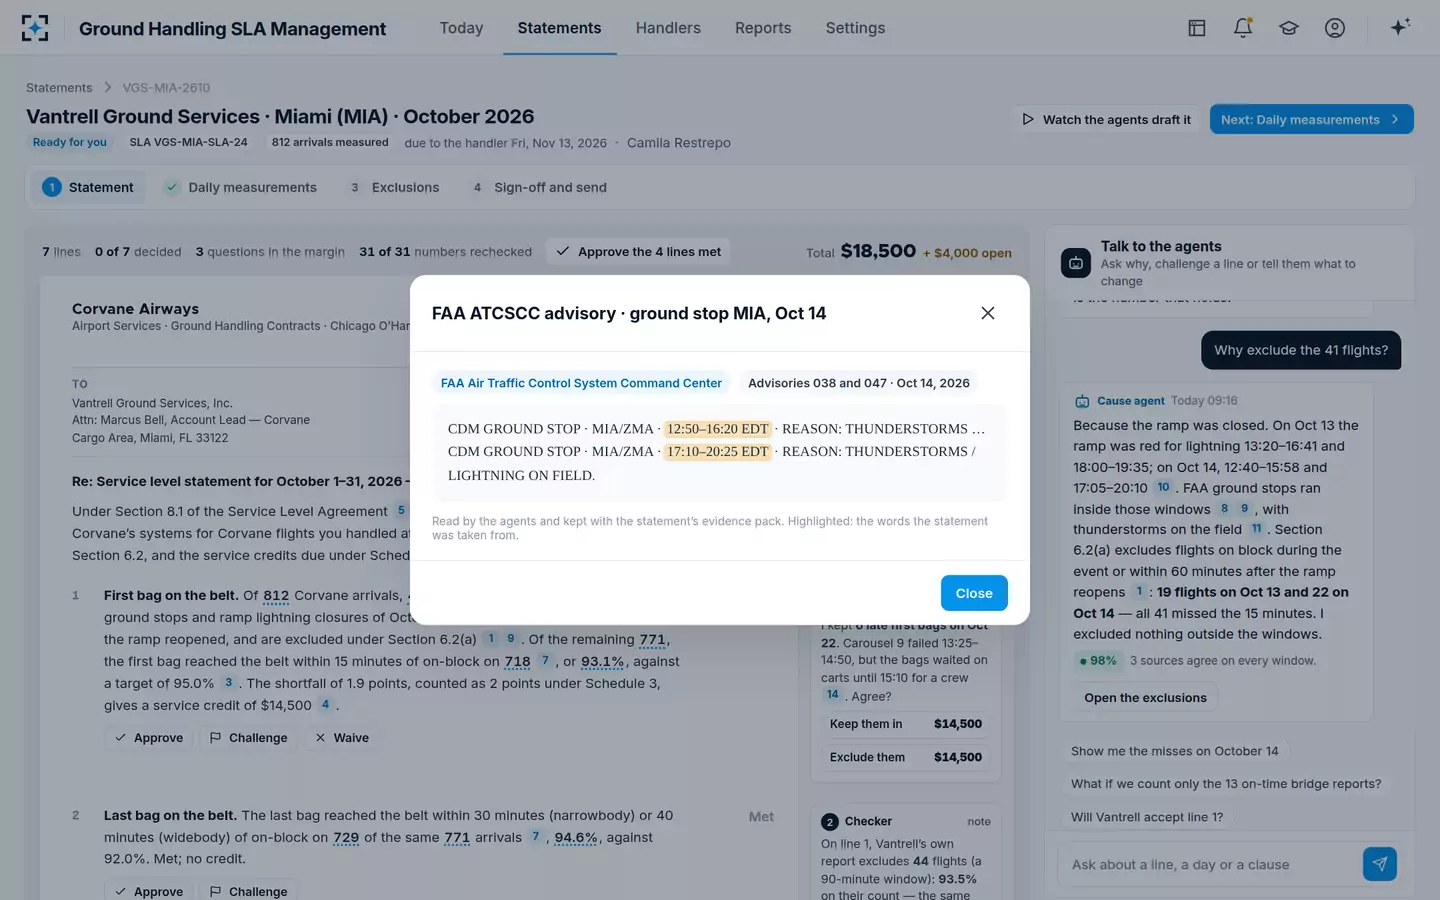
Task: Select Advisories 038 and 047 chip
Action: [859, 383]
